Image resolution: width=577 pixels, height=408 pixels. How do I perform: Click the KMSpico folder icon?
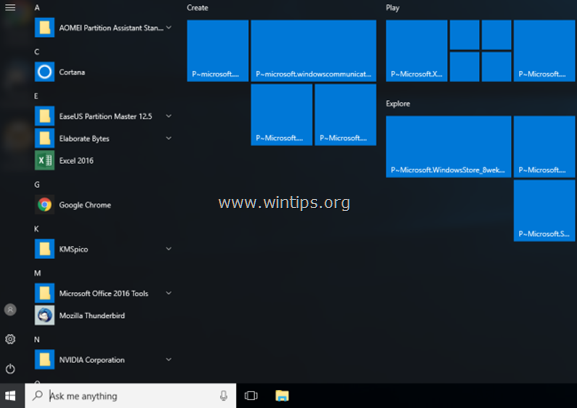point(45,249)
